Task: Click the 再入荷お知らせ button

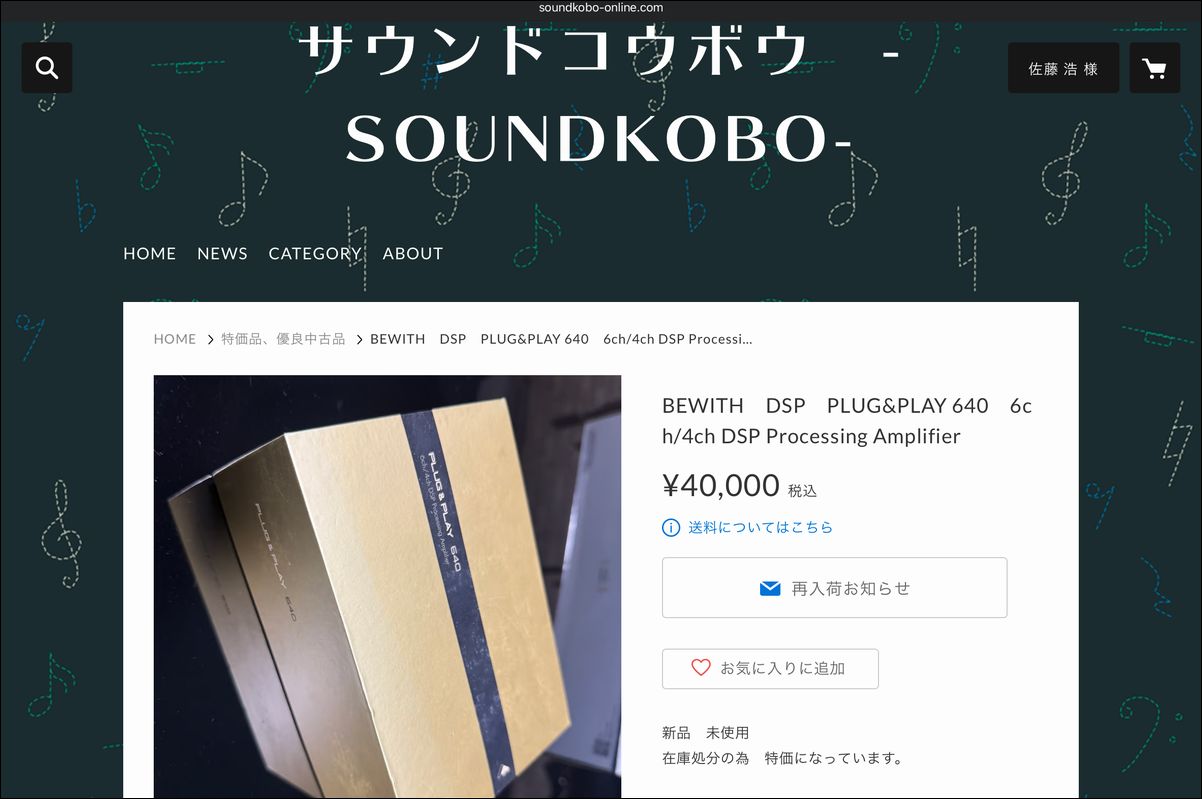Action: (x=834, y=588)
